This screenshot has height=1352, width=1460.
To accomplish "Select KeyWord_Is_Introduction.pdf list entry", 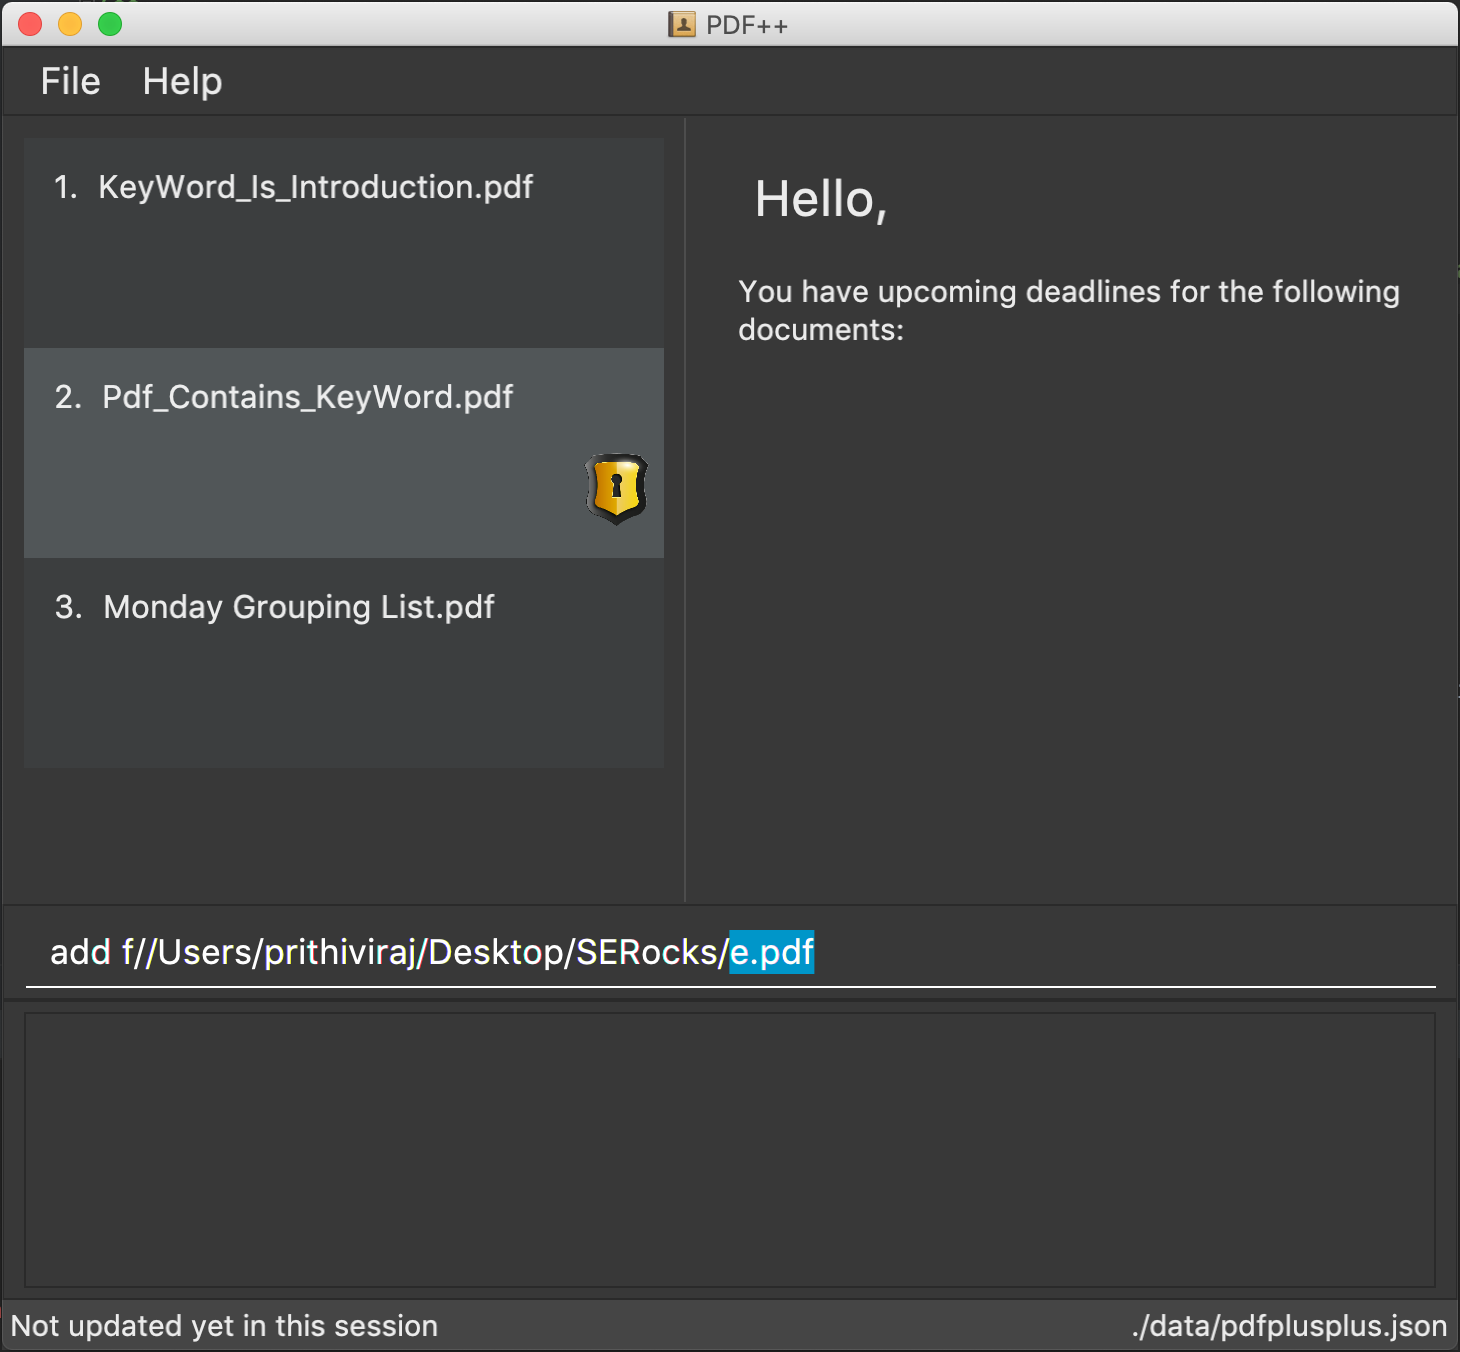I will click(344, 243).
